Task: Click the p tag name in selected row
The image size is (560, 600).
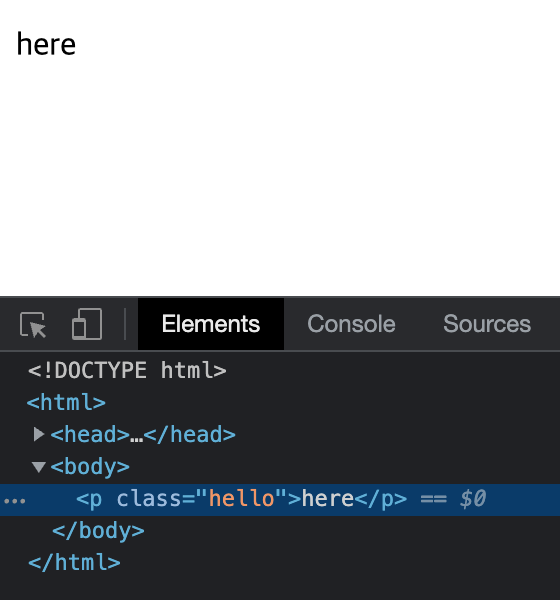Action: (96, 499)
